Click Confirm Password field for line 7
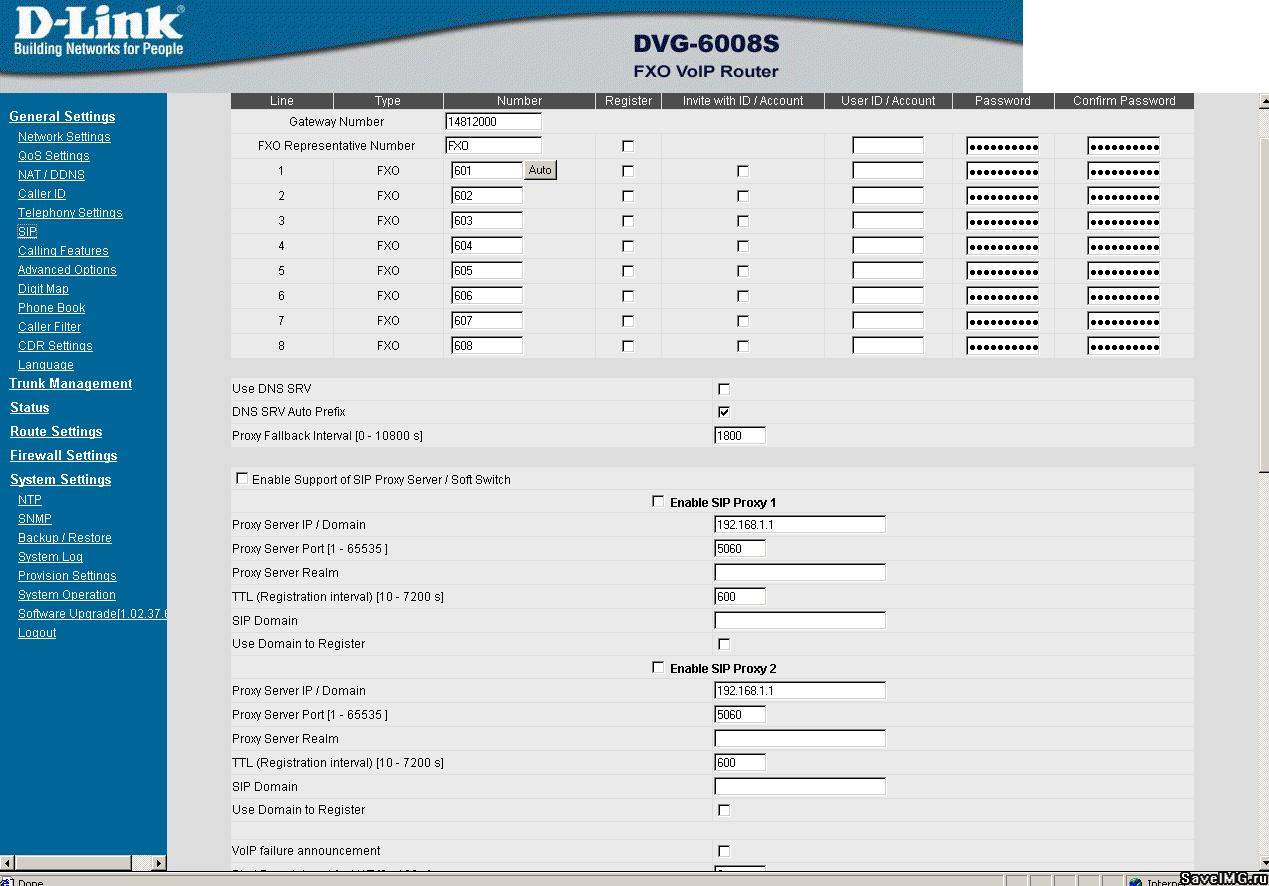 pyautogui.click(x=1124, y=321)
